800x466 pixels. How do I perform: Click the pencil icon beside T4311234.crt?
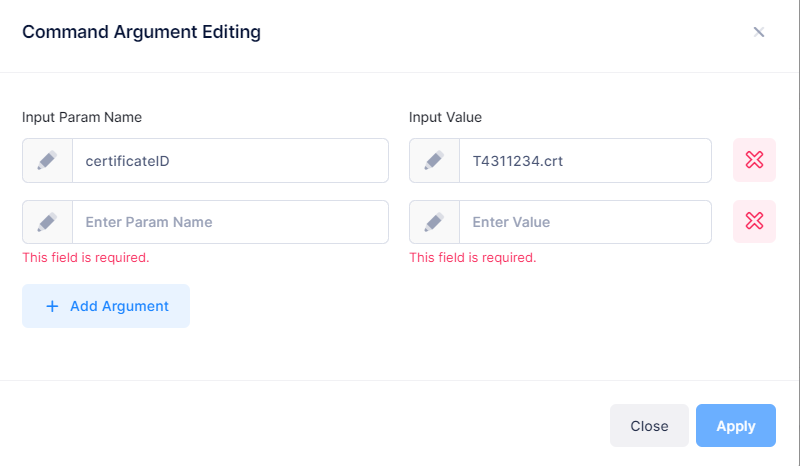(x=434, y=160)
